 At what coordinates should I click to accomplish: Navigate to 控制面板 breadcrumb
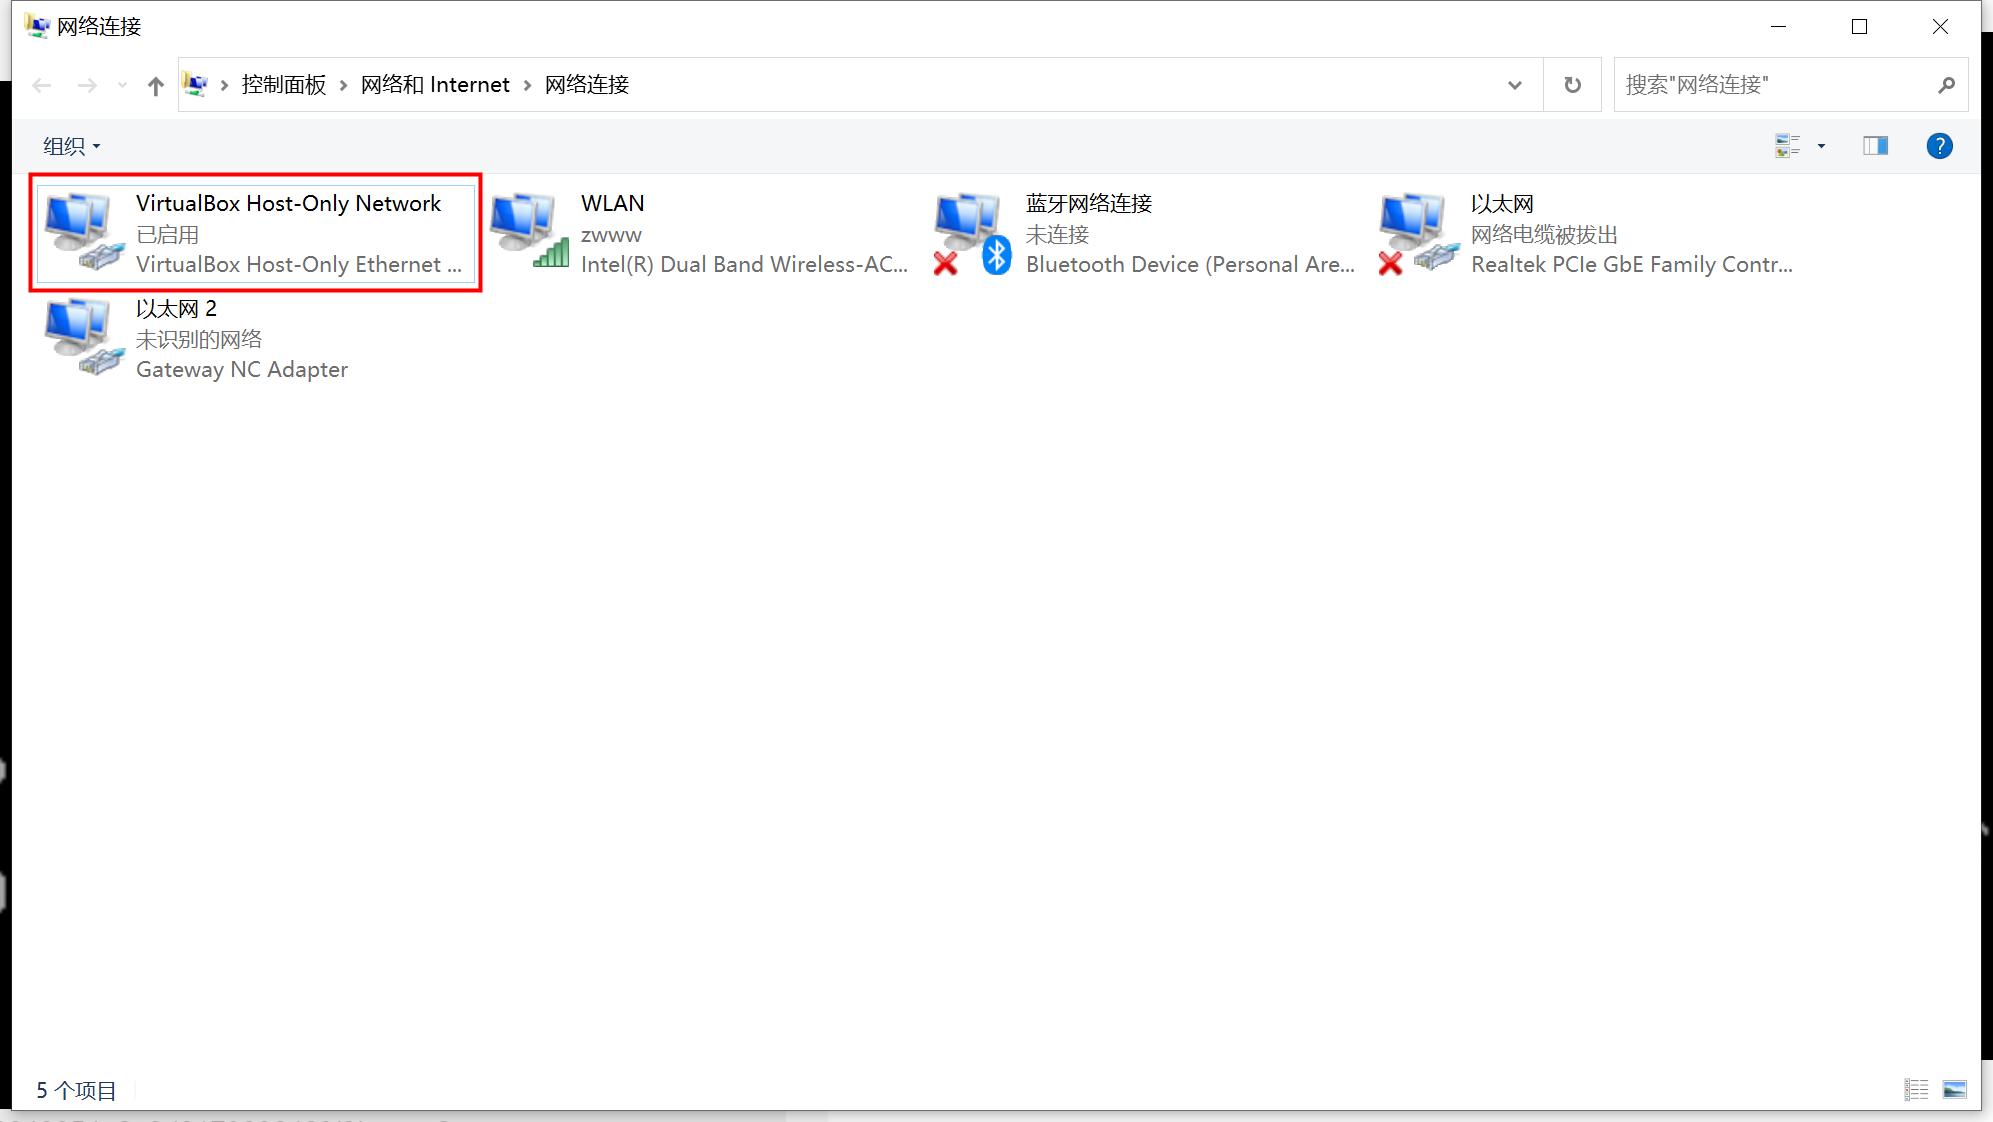(283, 84)
